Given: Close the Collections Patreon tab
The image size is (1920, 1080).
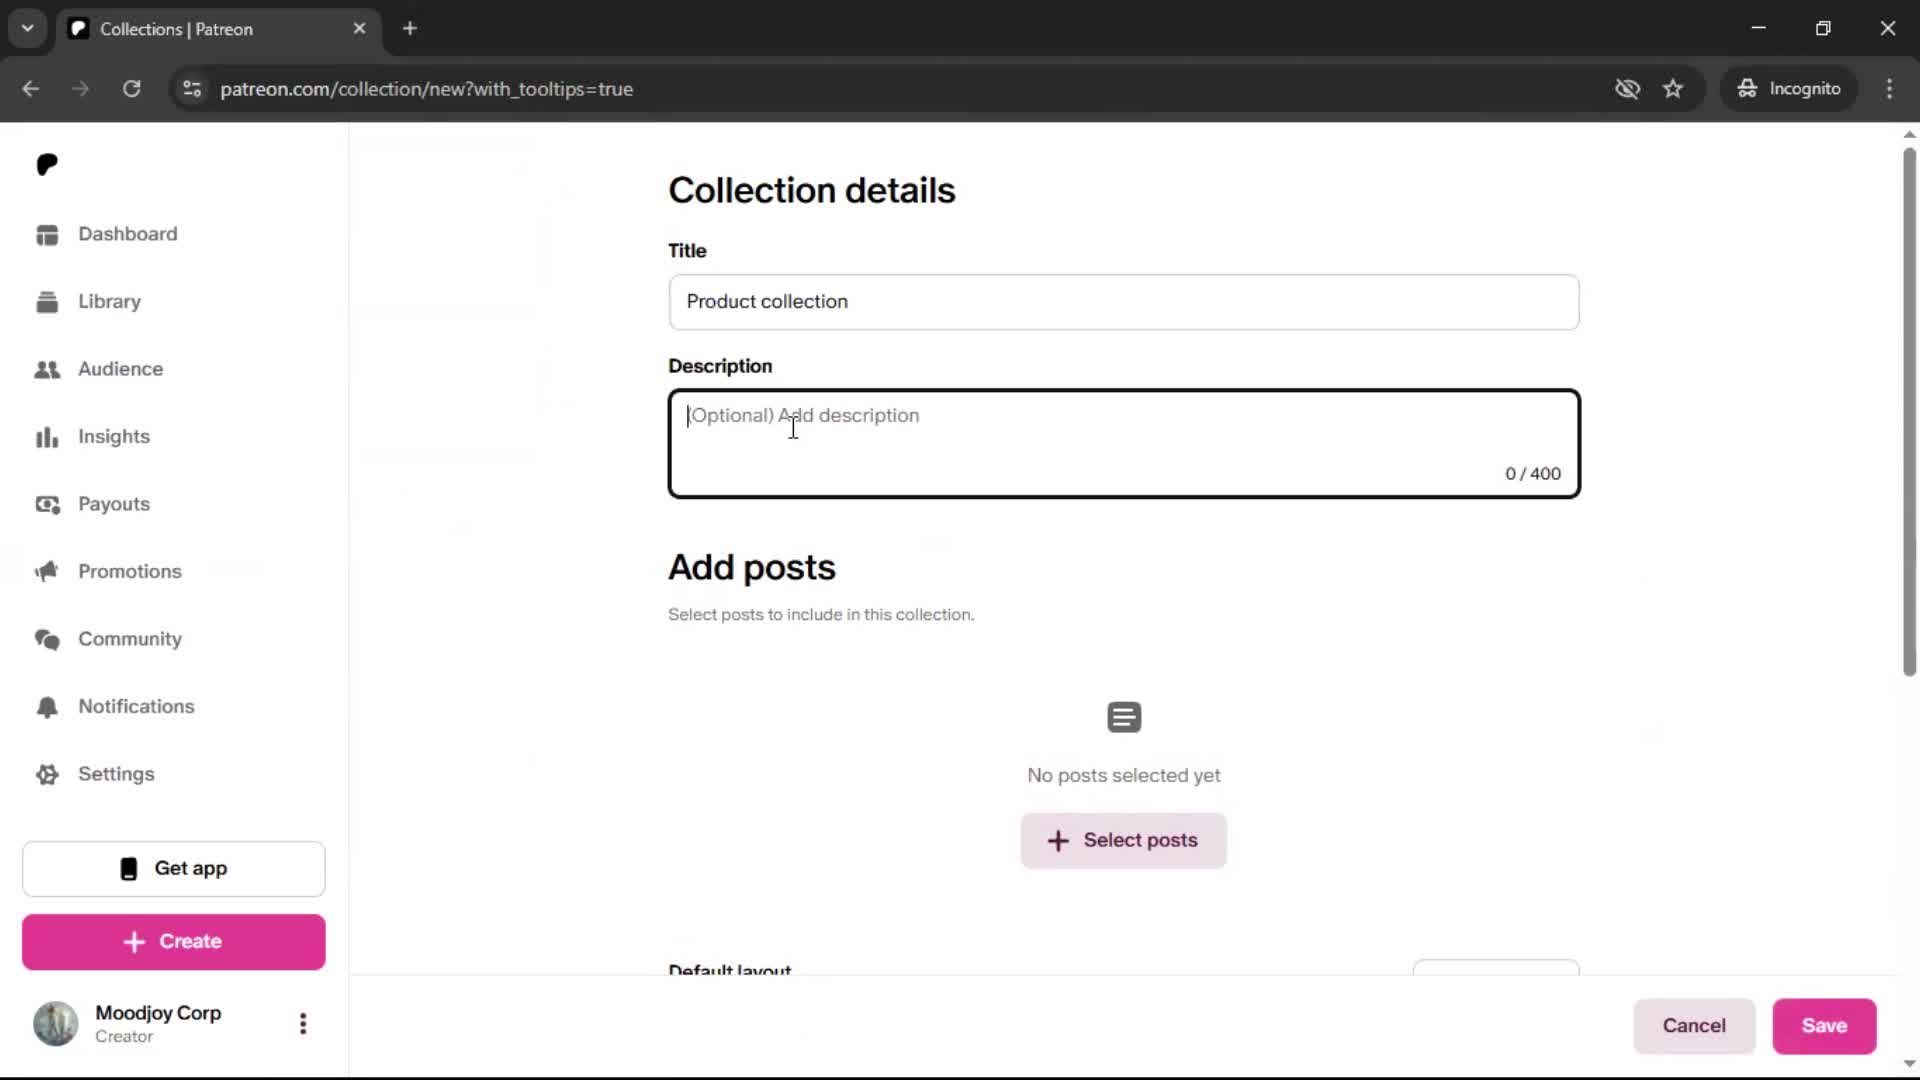Looking at the screenshot, I should (x=360, y=29).
